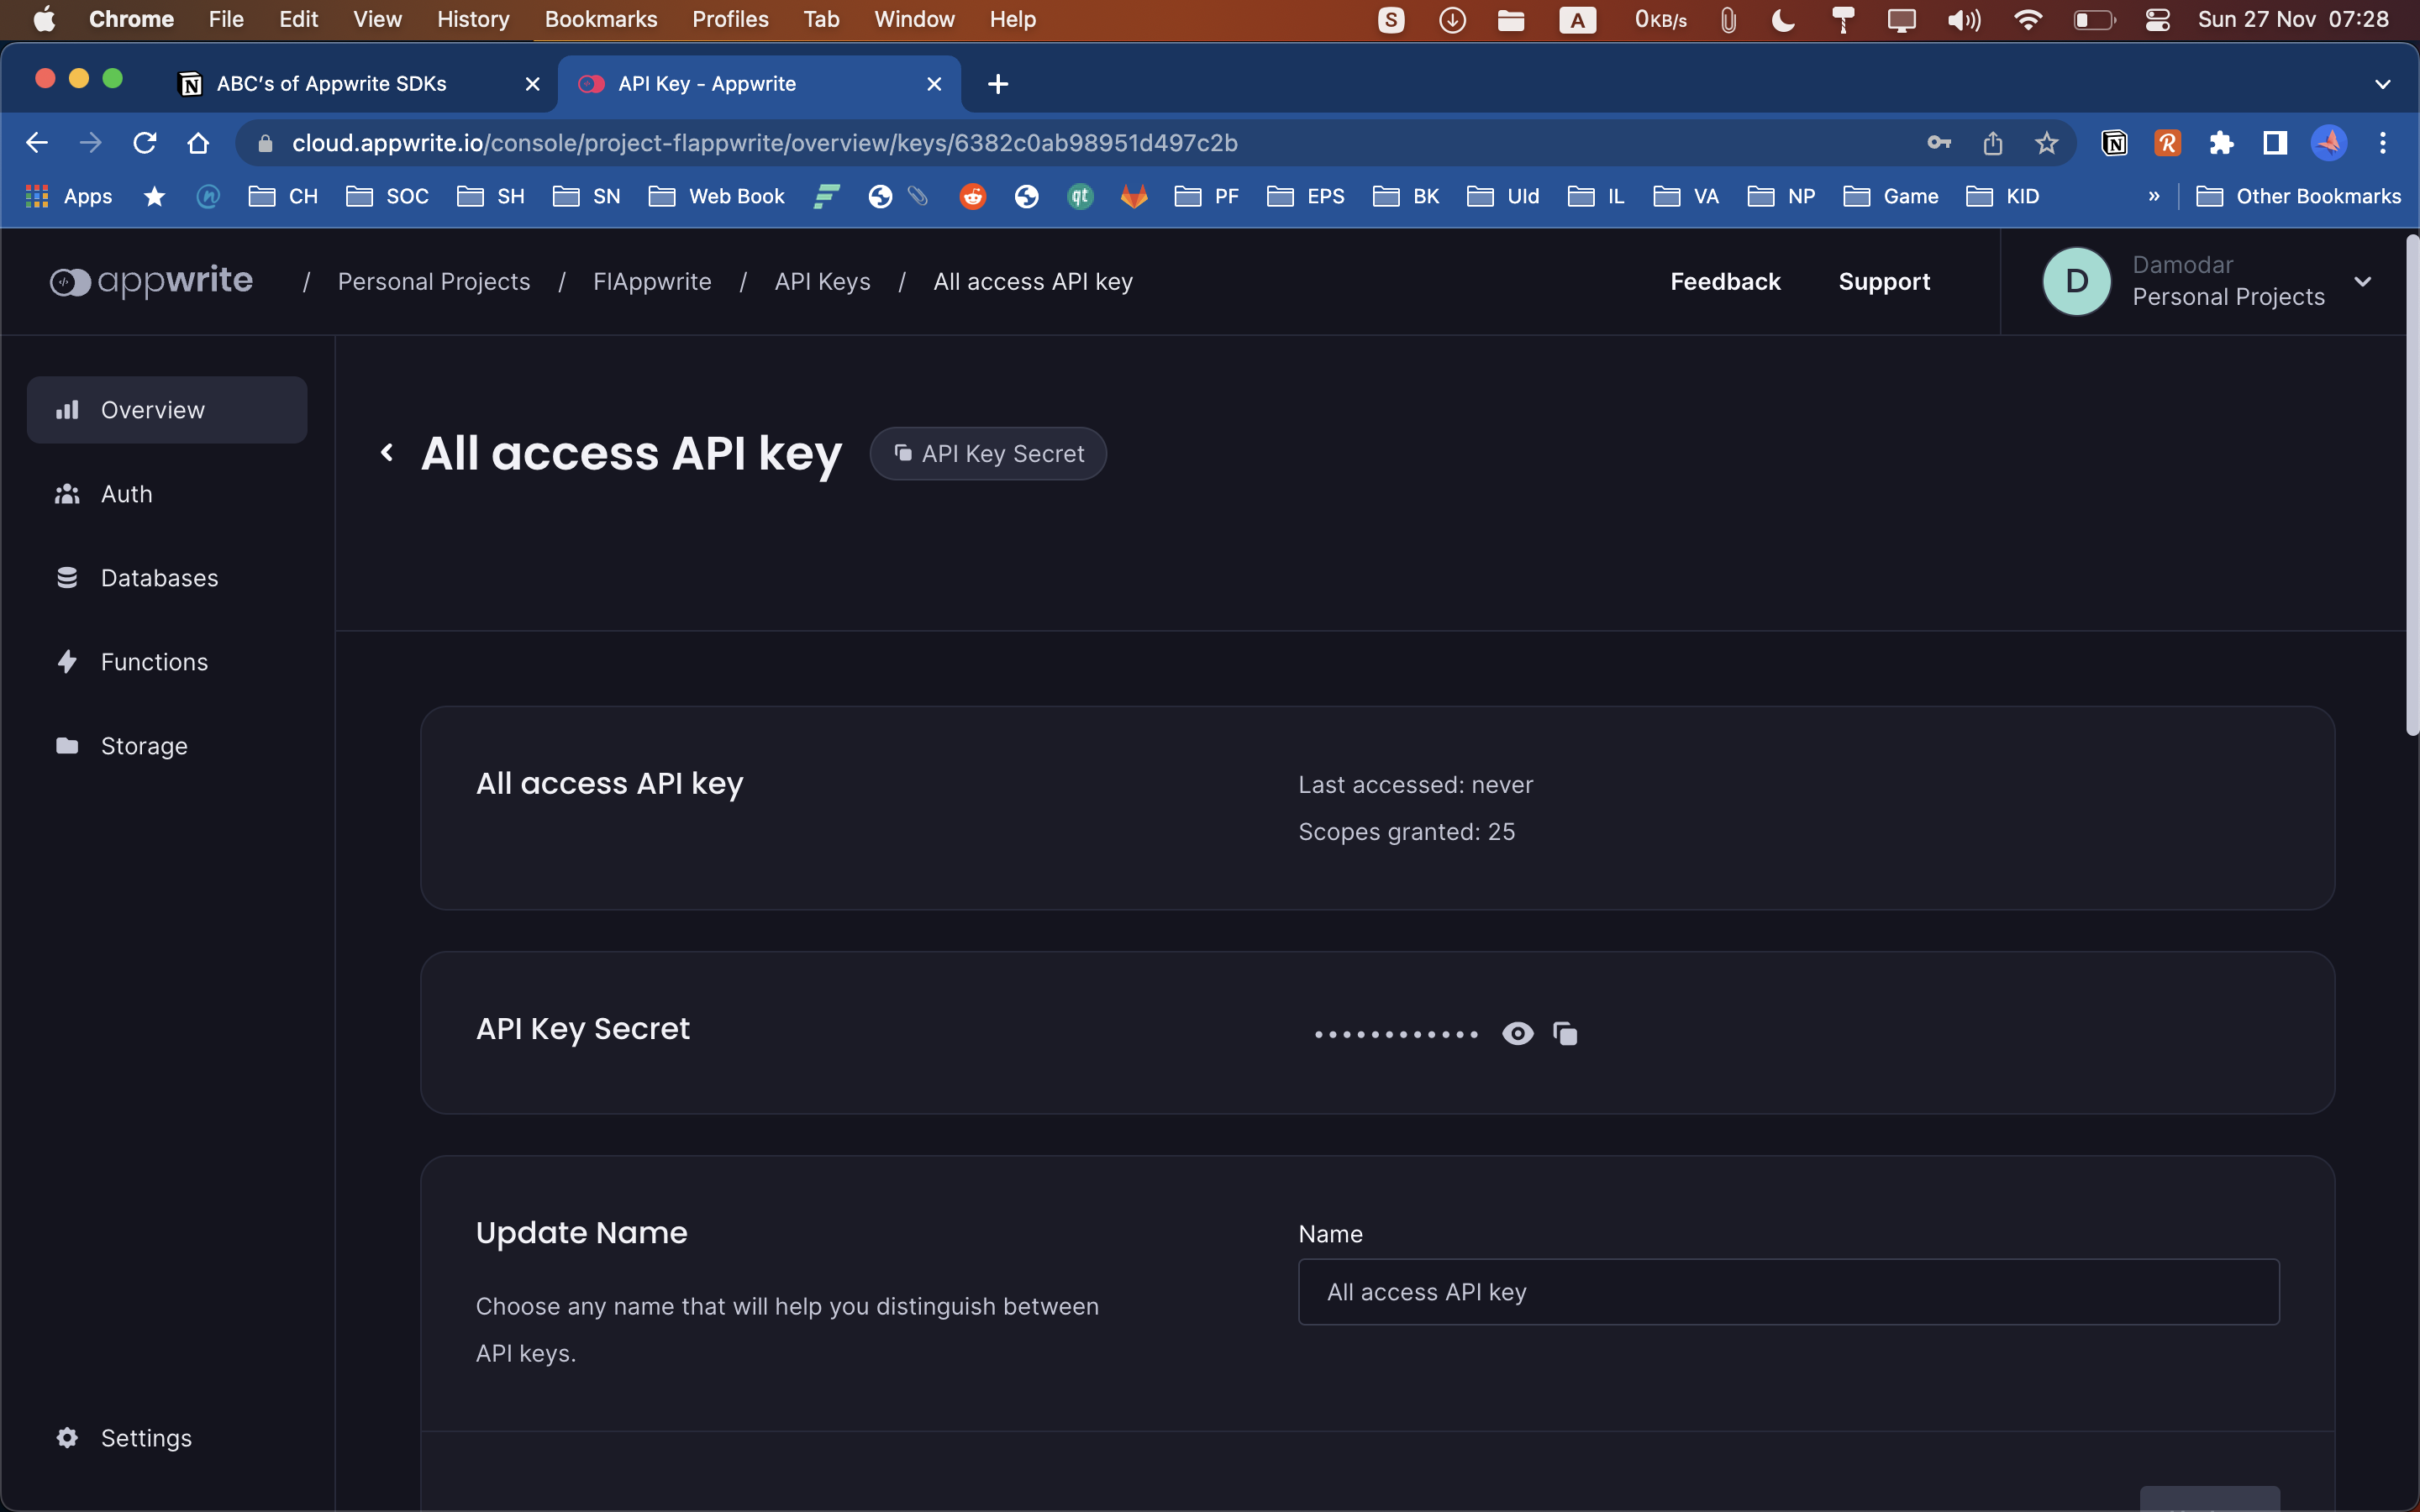
Task: Click the D user avatar
Action: click(x=2076, y=282)
